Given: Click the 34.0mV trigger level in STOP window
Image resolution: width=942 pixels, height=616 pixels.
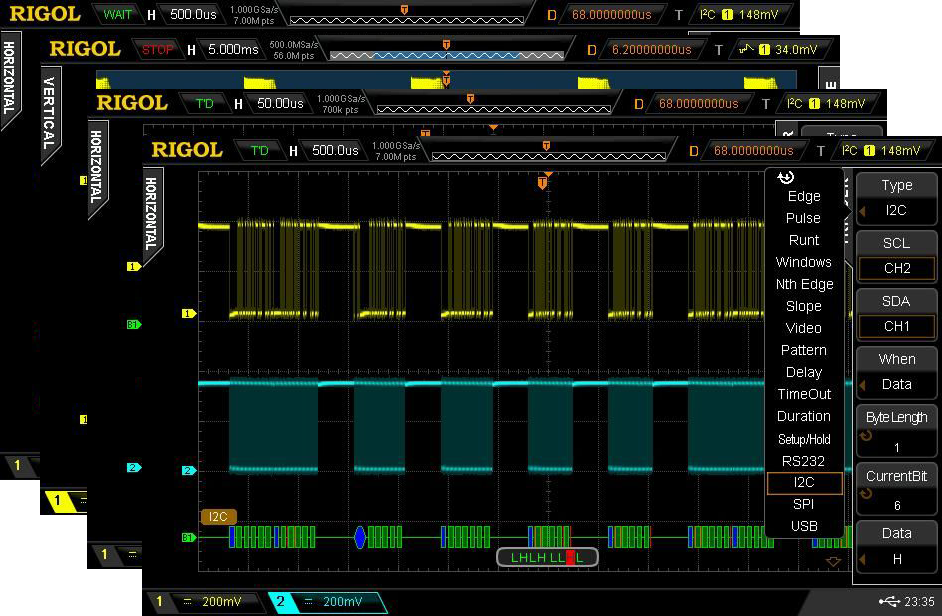Looking at the screenshot, I should [796, 50].
